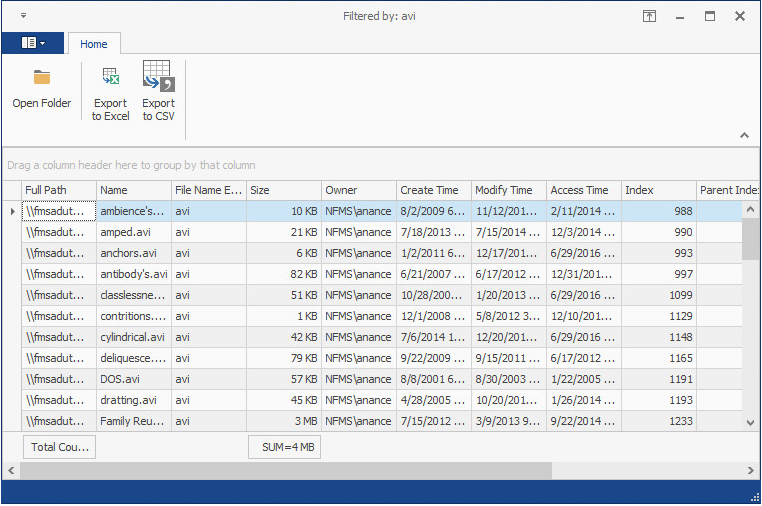
Task: Sort by the Full Path column header
Action: point(59,190)
